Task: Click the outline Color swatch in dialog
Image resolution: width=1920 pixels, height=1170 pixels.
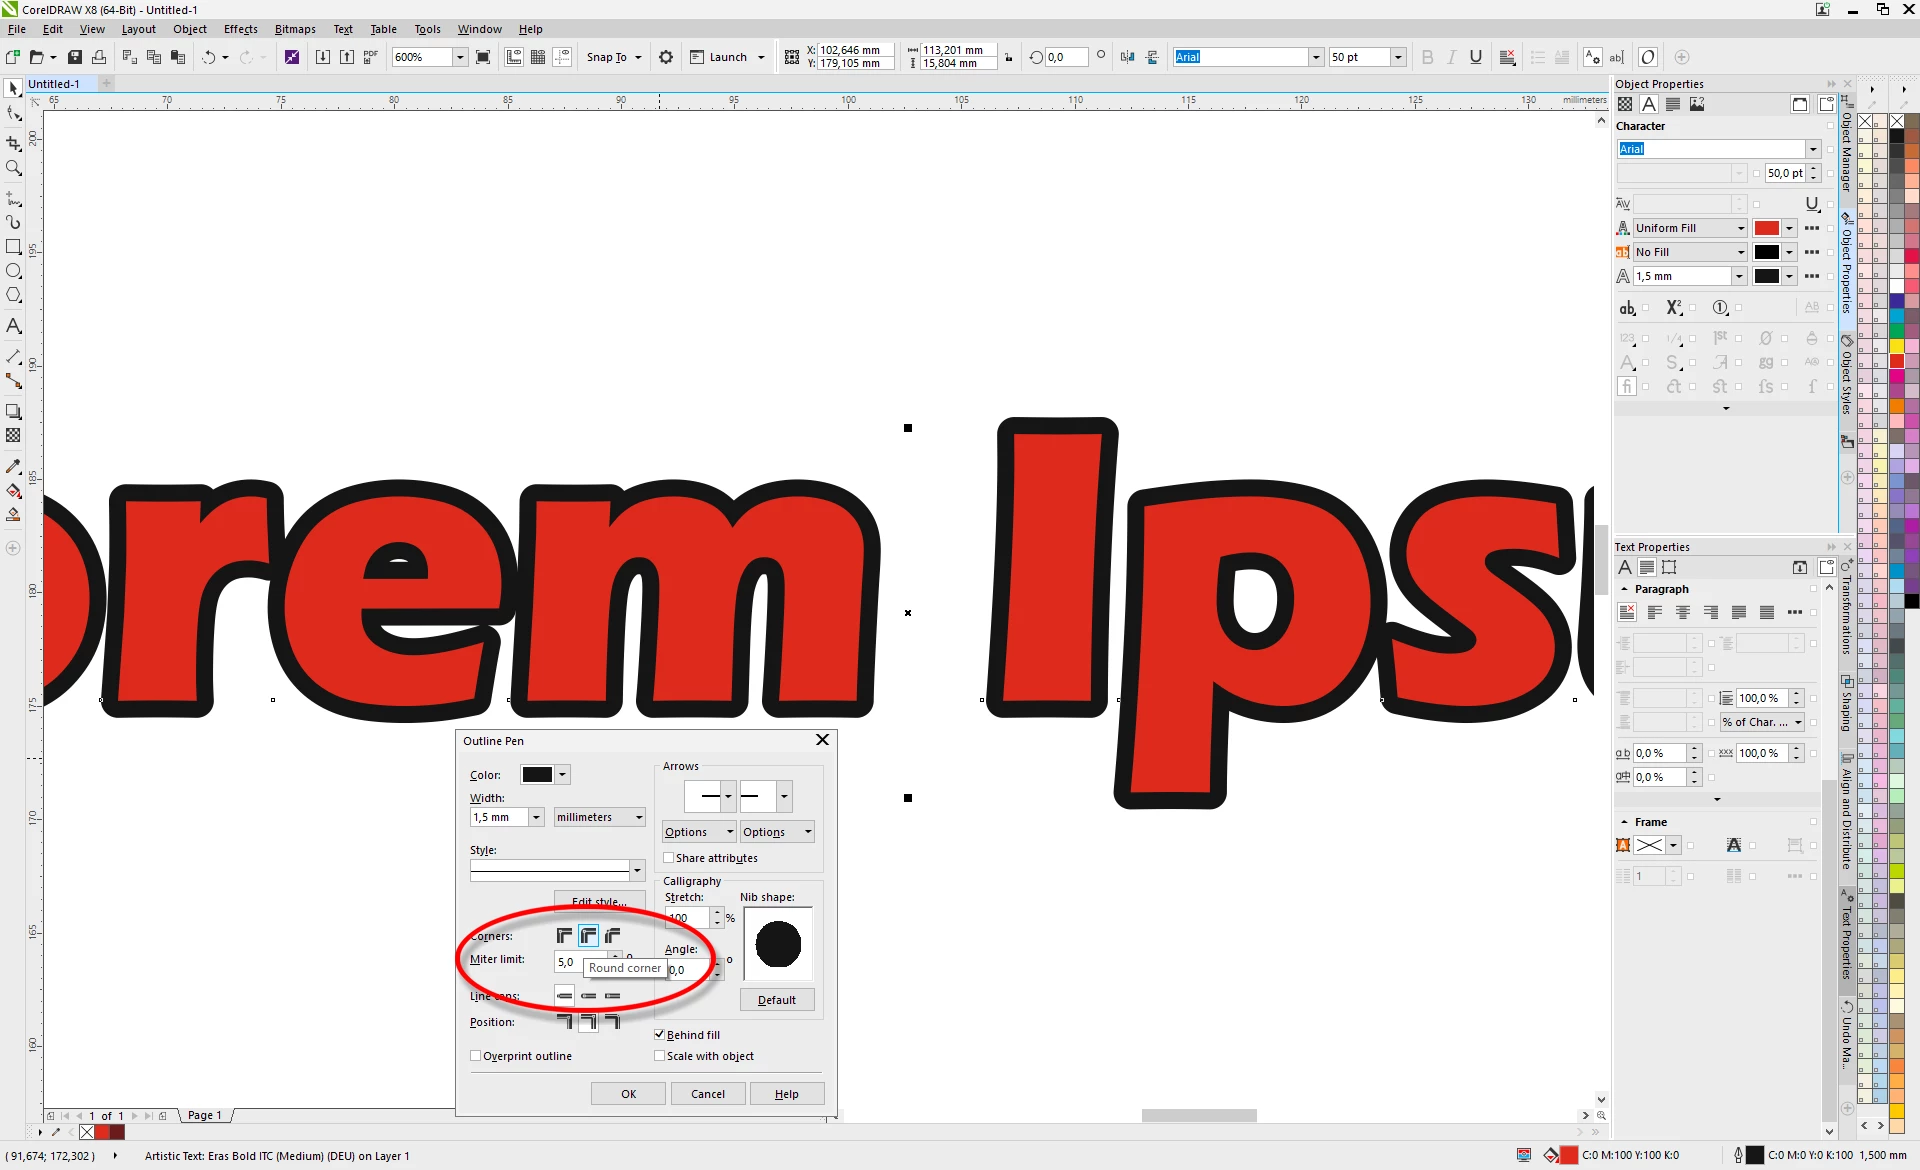Action: [537, 775]
